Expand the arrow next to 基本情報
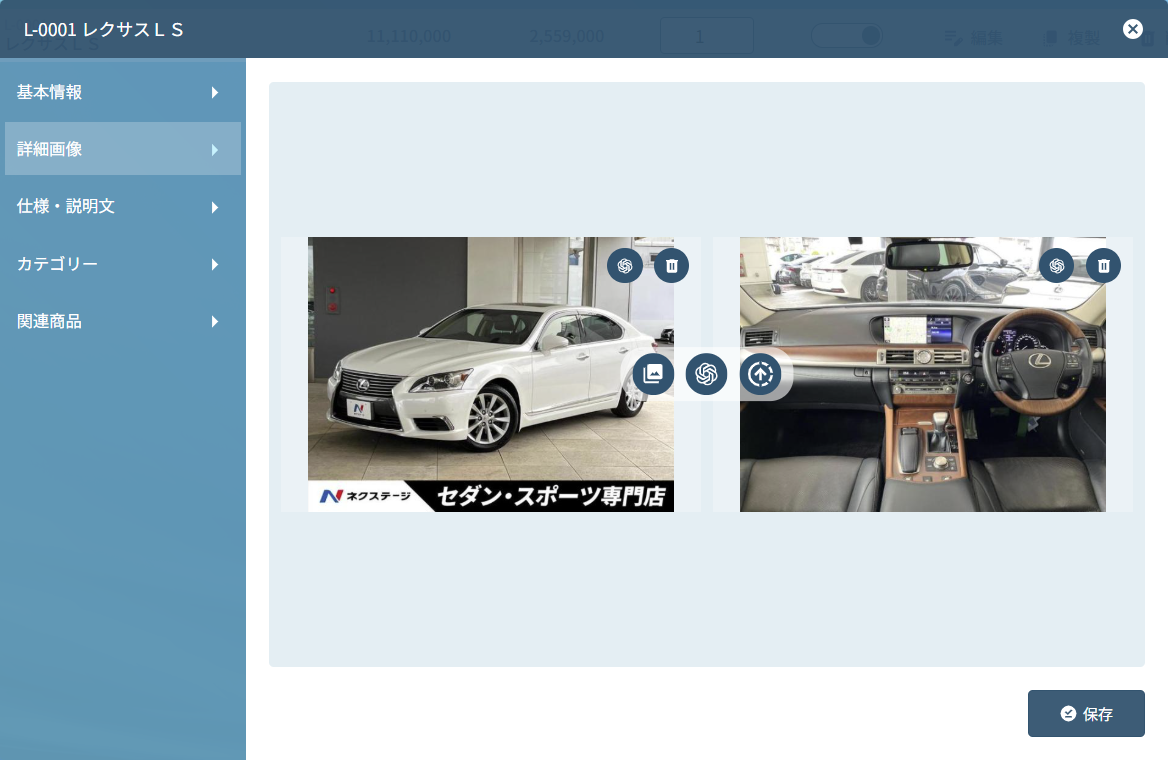 (215, 92)
